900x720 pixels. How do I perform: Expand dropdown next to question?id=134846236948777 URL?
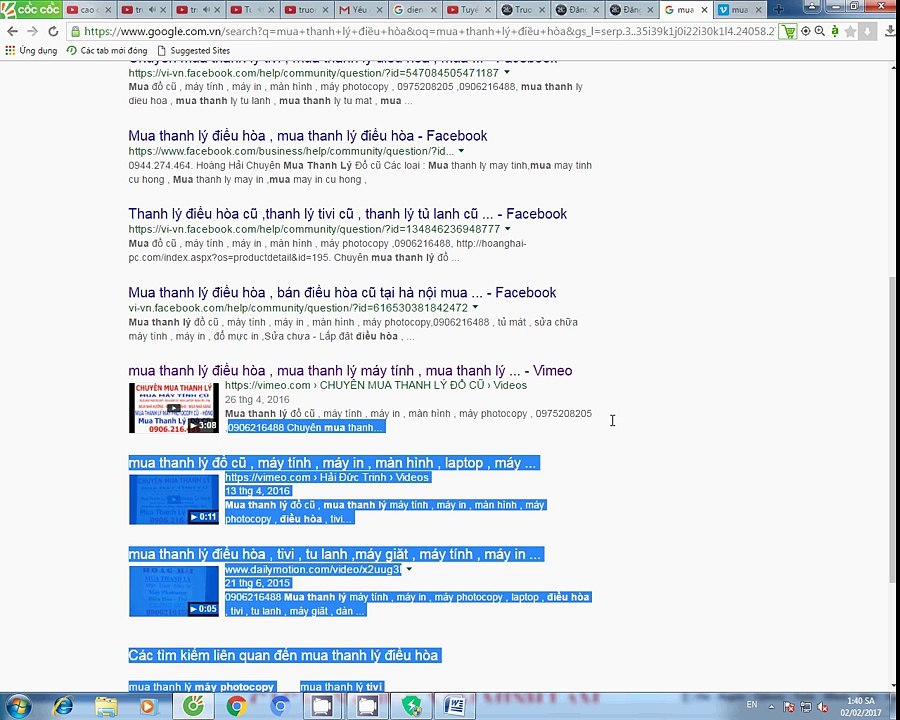(x=508, y=229)
